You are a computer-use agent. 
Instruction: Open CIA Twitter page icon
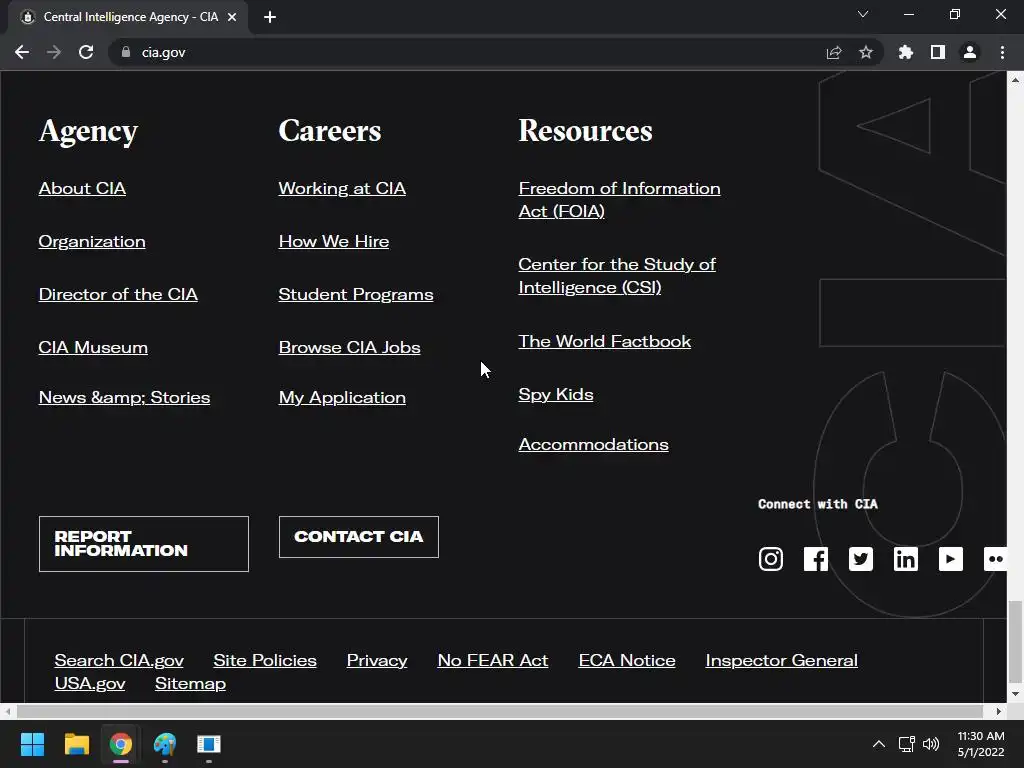(861, 559)
